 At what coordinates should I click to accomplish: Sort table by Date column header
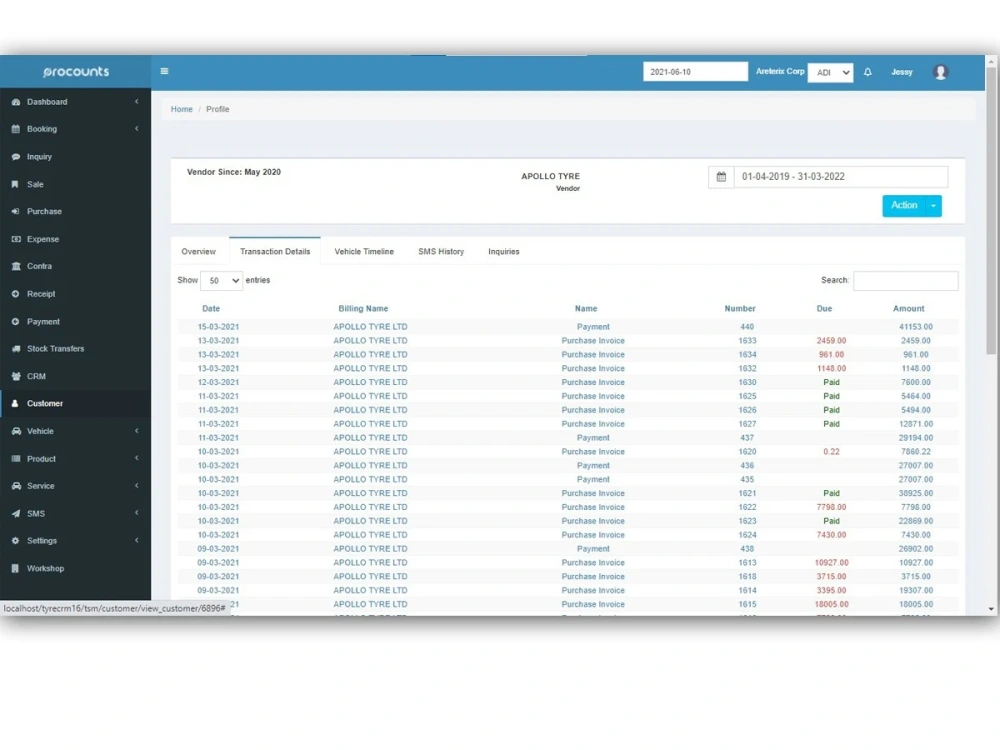[x=211, y=309]
